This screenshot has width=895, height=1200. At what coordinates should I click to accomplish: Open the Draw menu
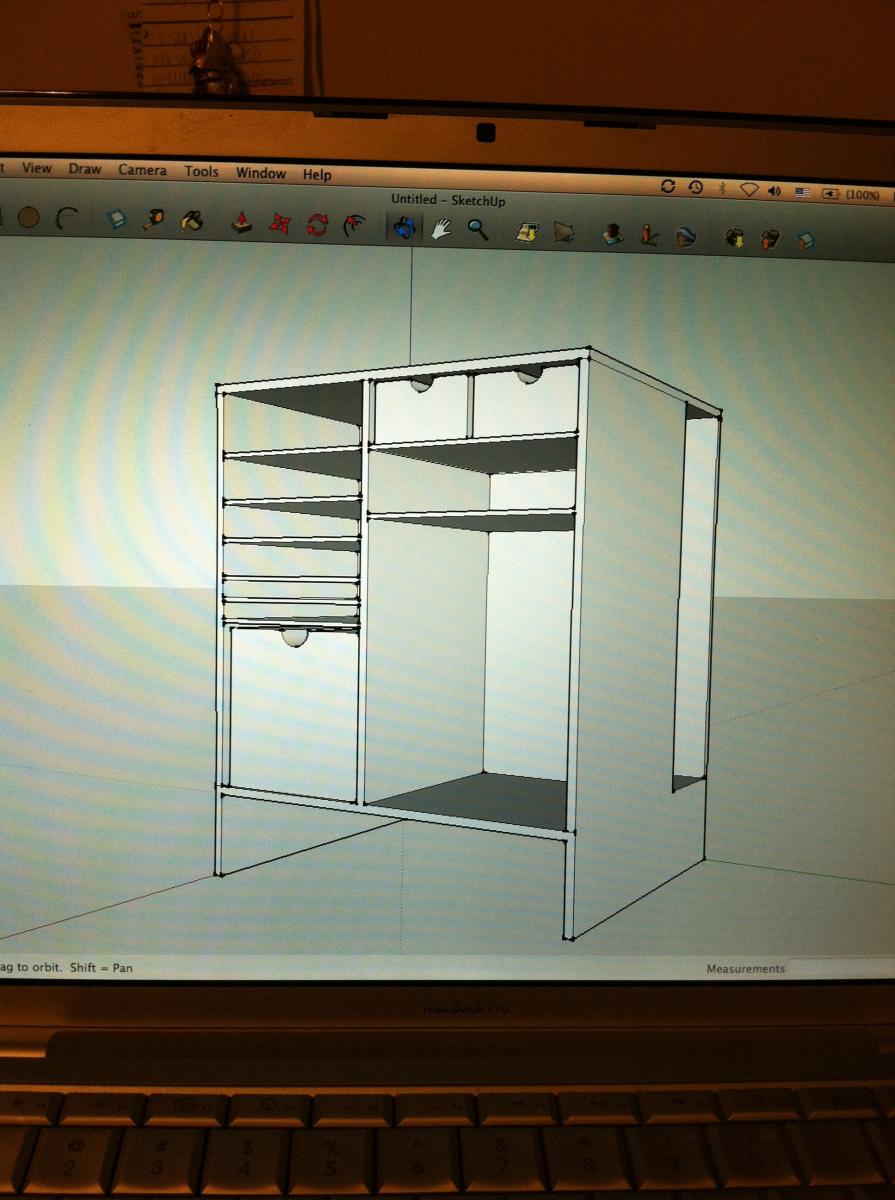coord(85,169)
